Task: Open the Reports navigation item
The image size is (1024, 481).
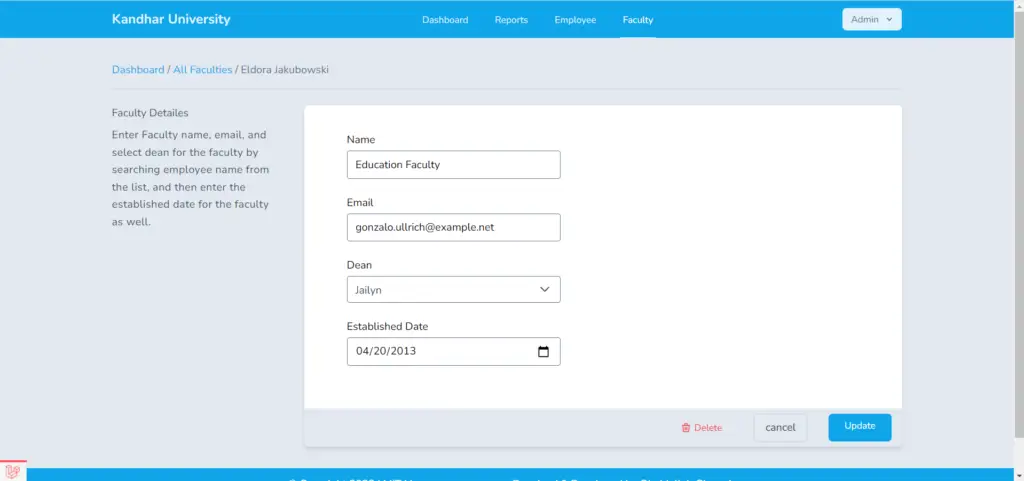Action: coord(511,20)
